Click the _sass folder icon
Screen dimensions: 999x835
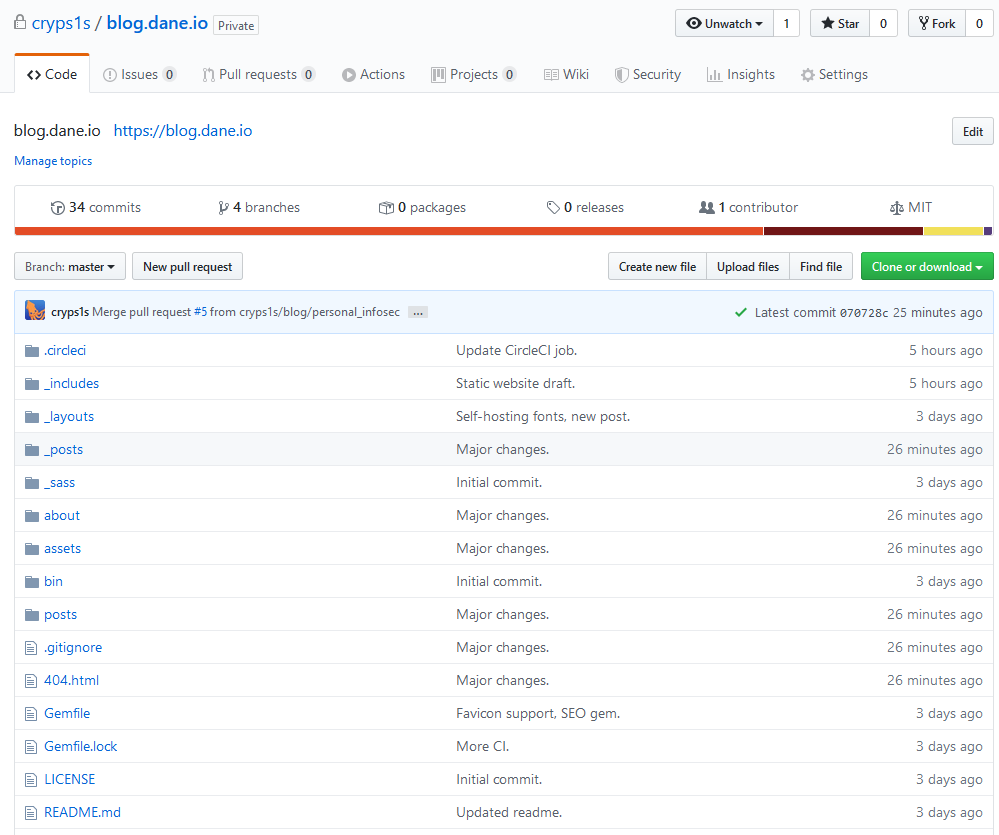[x=32, y=483]
